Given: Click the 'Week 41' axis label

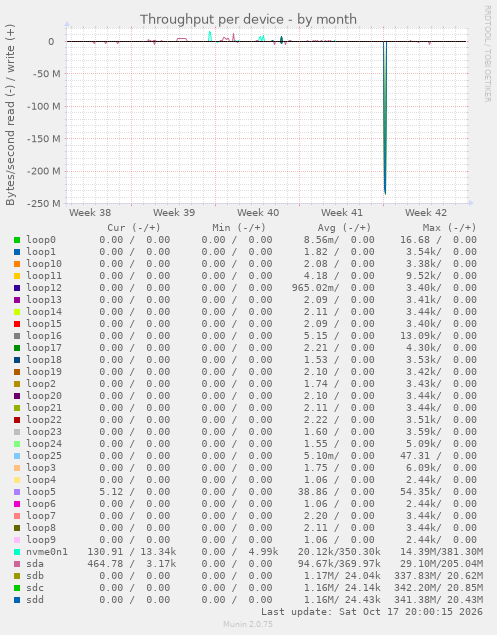Looking at the screenshot, I should point(342,213).
